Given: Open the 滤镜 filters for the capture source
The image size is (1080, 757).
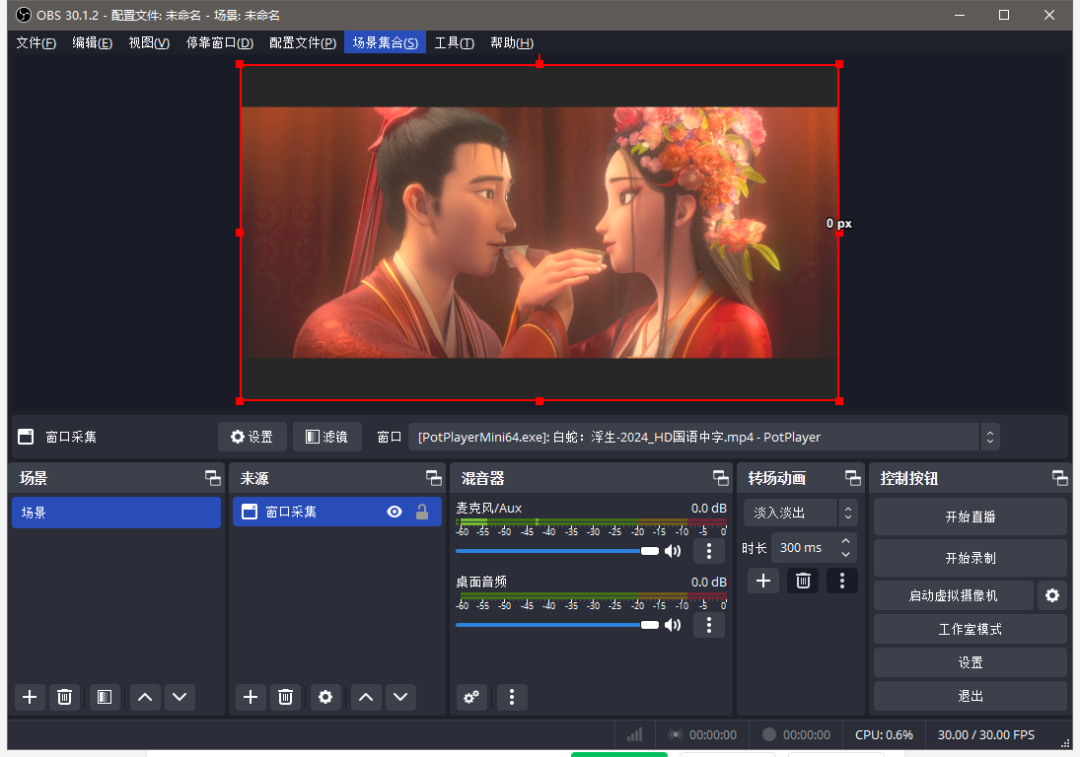Looking at the screenshot, I should 327,436.
